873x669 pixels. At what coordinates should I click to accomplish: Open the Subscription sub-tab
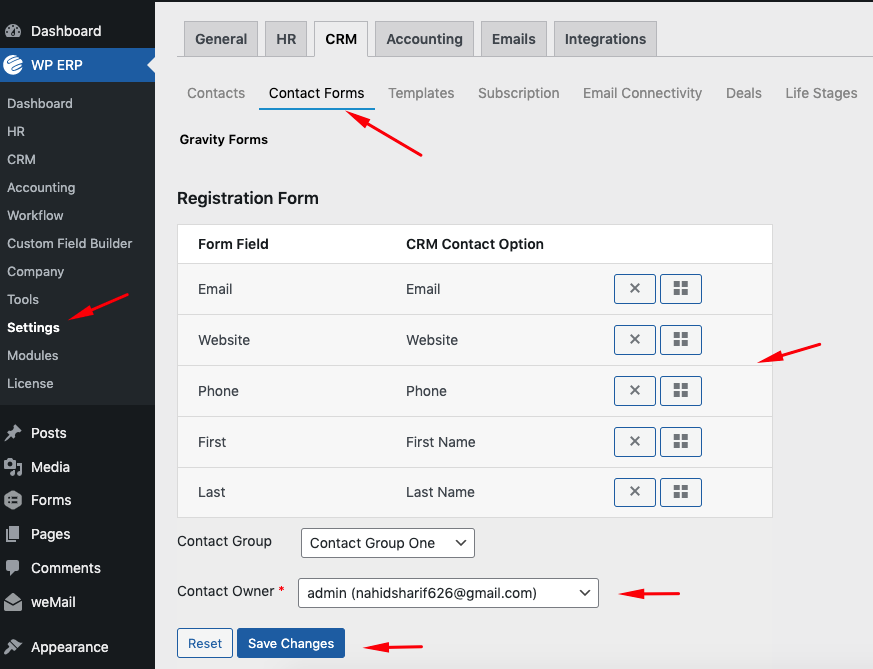(x=518, y=93)
